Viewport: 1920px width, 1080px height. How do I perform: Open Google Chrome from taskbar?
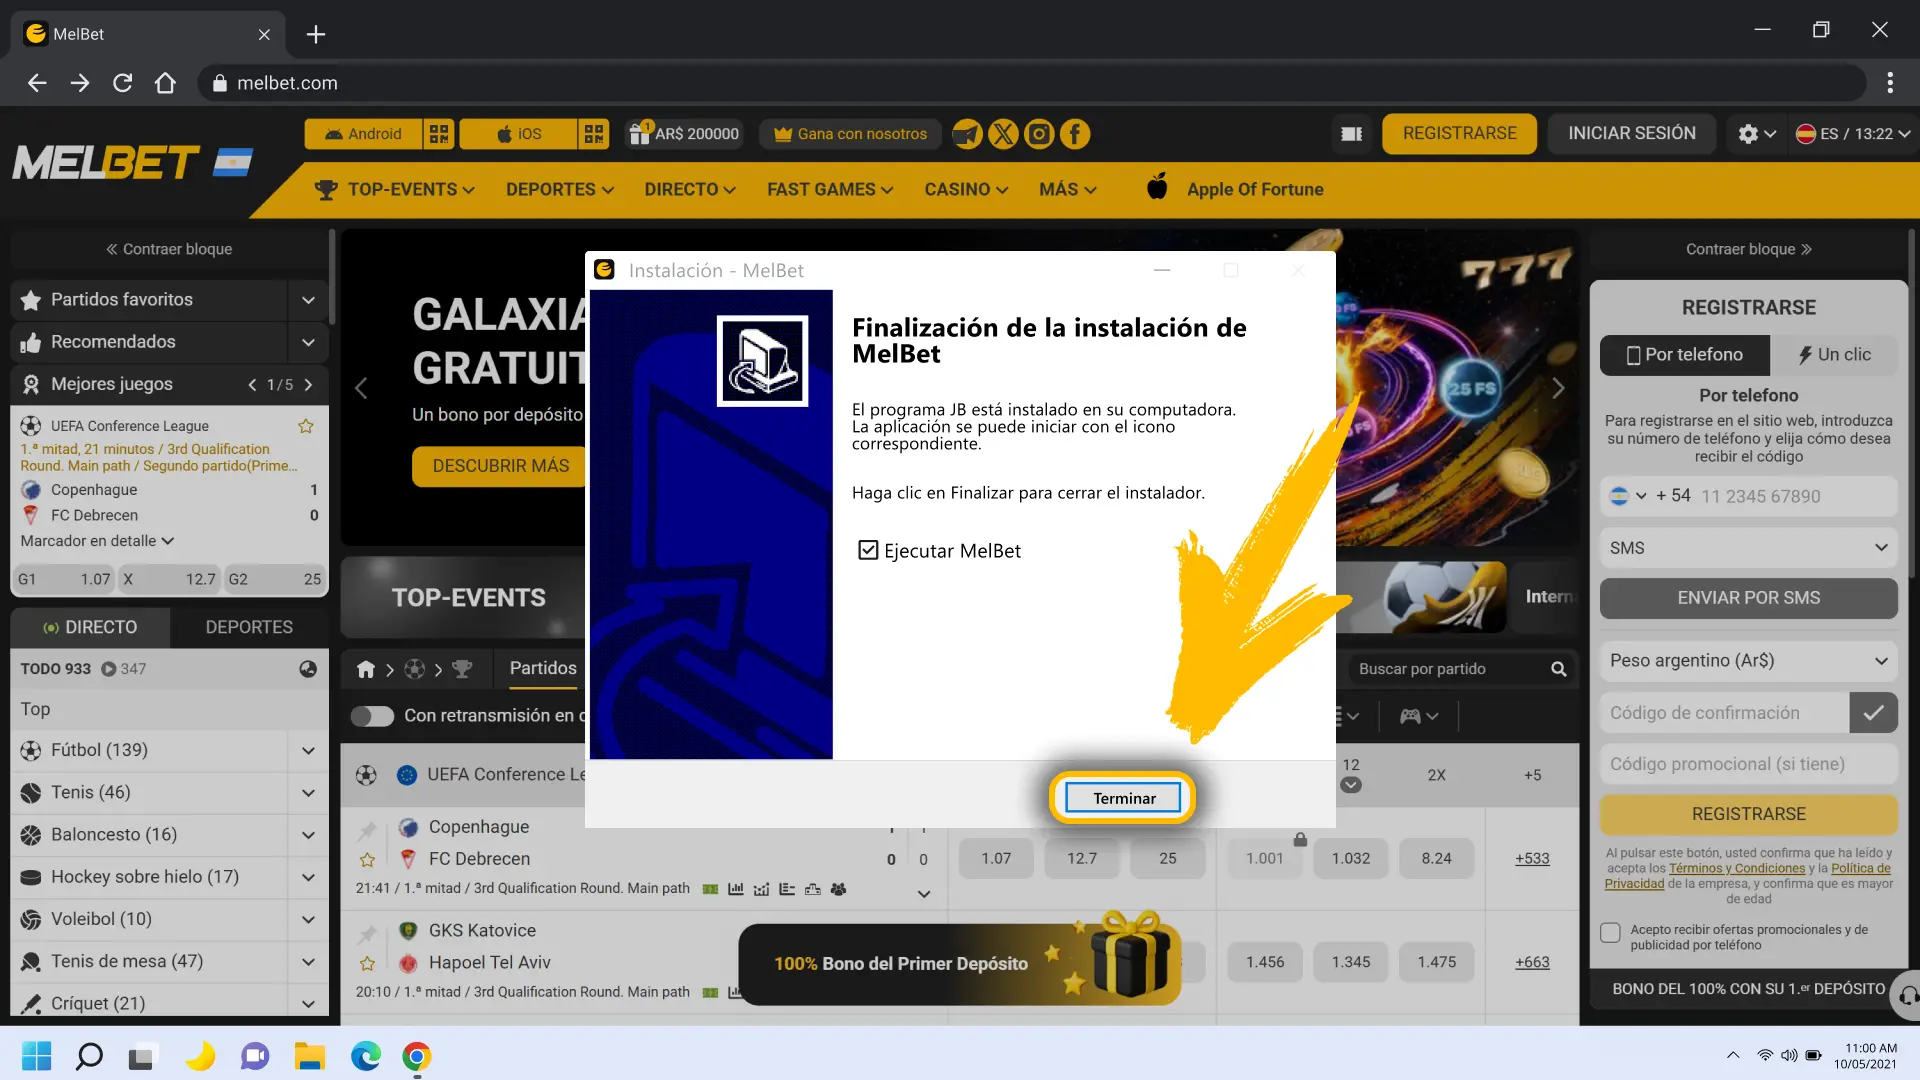coord(417,1056)
